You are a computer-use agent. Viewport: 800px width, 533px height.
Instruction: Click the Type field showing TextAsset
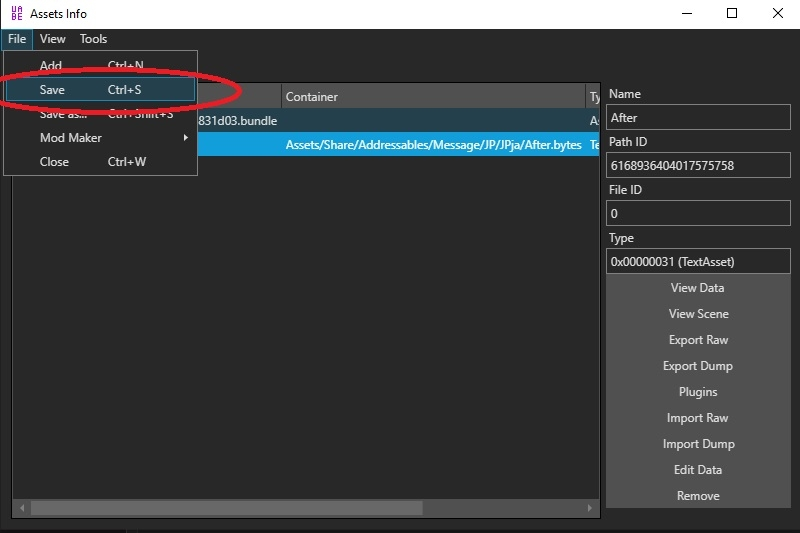click(698, 262)
